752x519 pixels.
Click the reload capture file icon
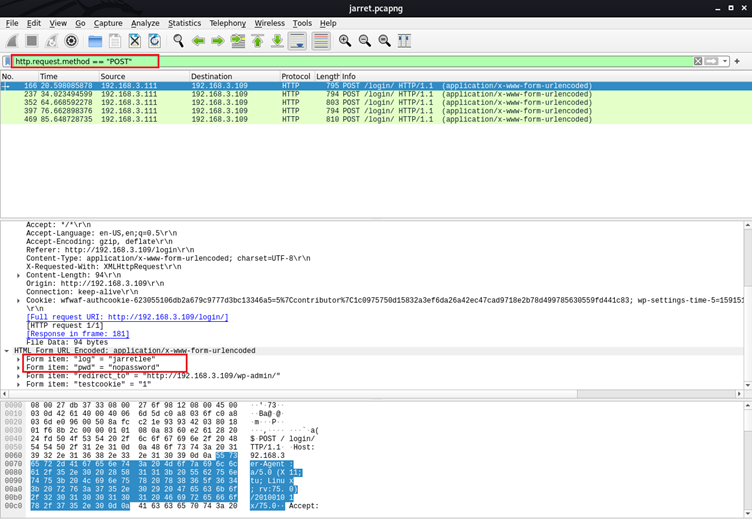pyautogui.click(x=155, y=41)
